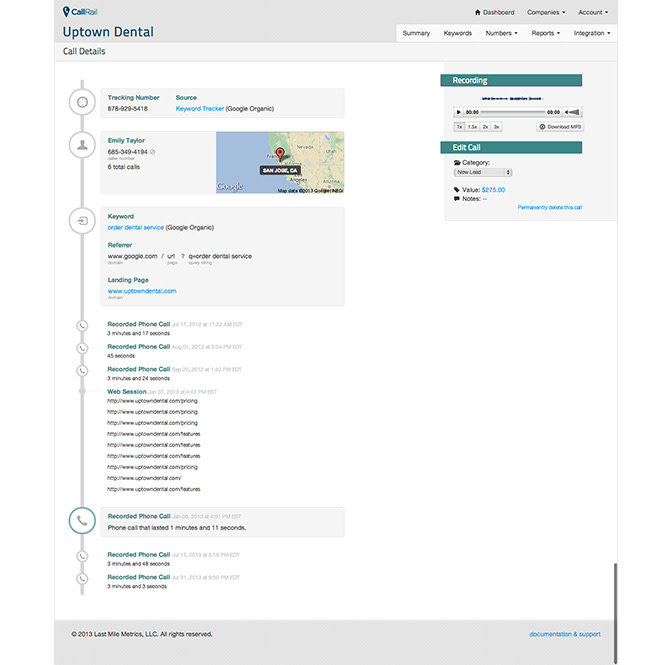Viewport: 665px width, 665px height.
Task: Click the Web Session timeline dot
Action: click(82, 391)
